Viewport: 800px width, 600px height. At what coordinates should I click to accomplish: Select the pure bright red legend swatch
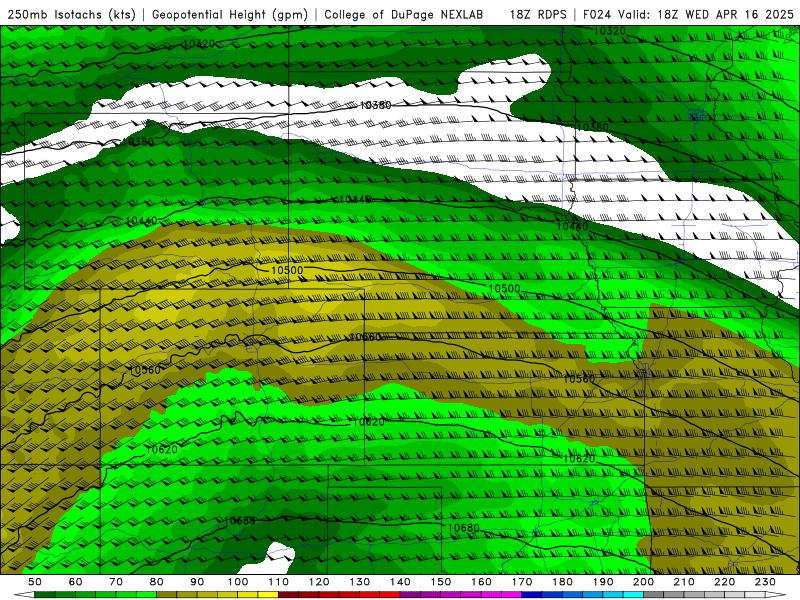pos(390,594)
